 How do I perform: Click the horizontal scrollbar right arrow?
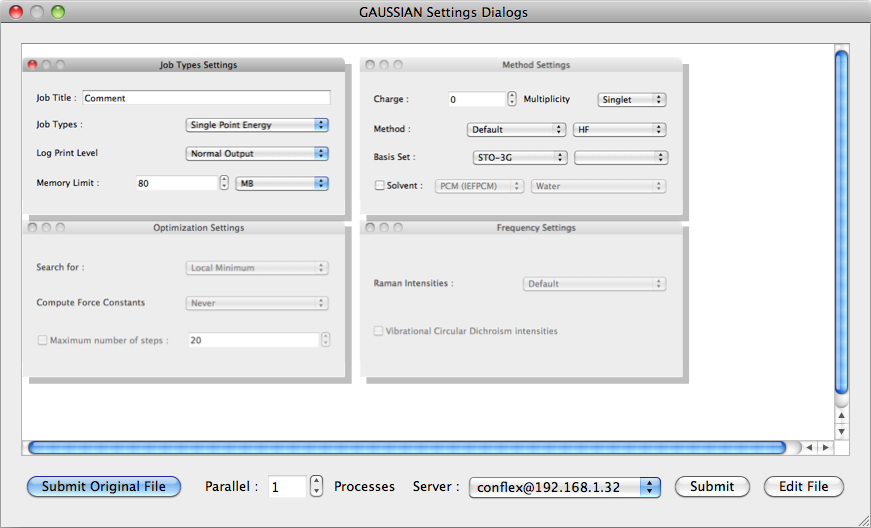(825, 447)
